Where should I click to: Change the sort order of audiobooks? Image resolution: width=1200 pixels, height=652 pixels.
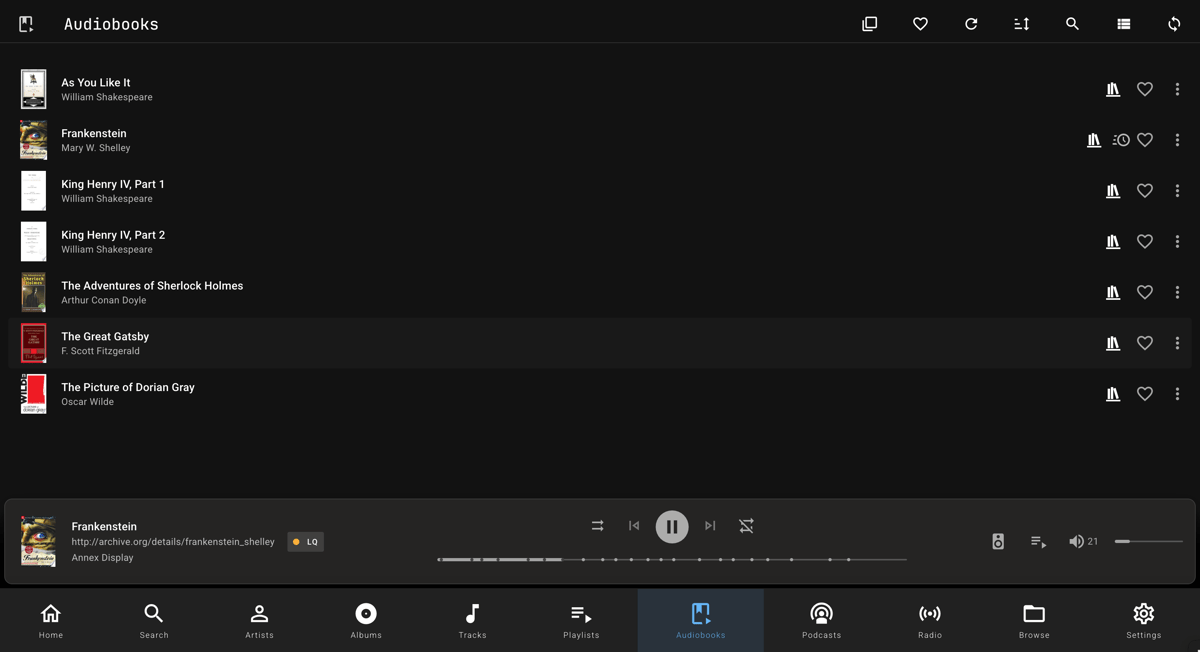tap(1021, 23)
